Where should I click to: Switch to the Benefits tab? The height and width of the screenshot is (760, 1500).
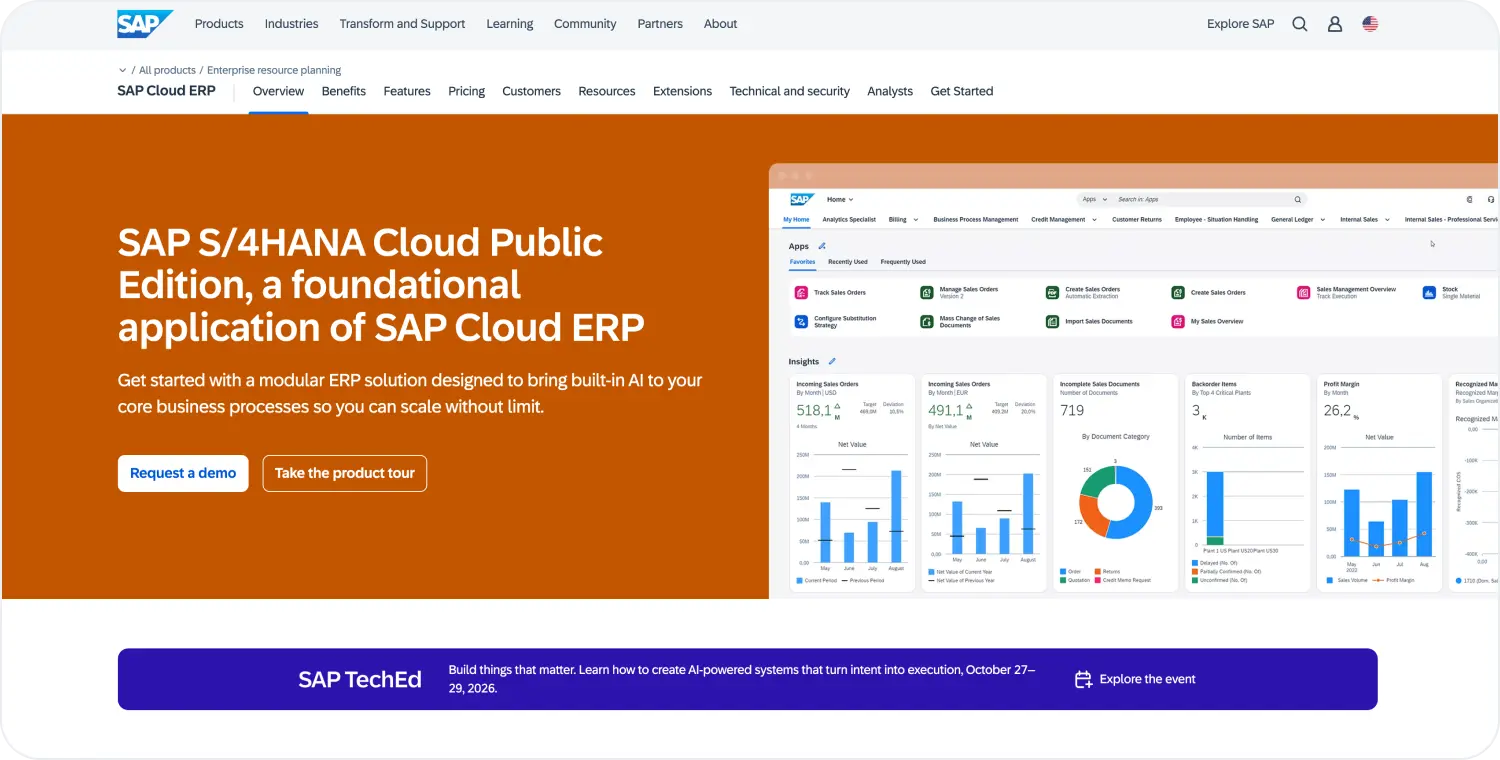click(x=344, y=91)
